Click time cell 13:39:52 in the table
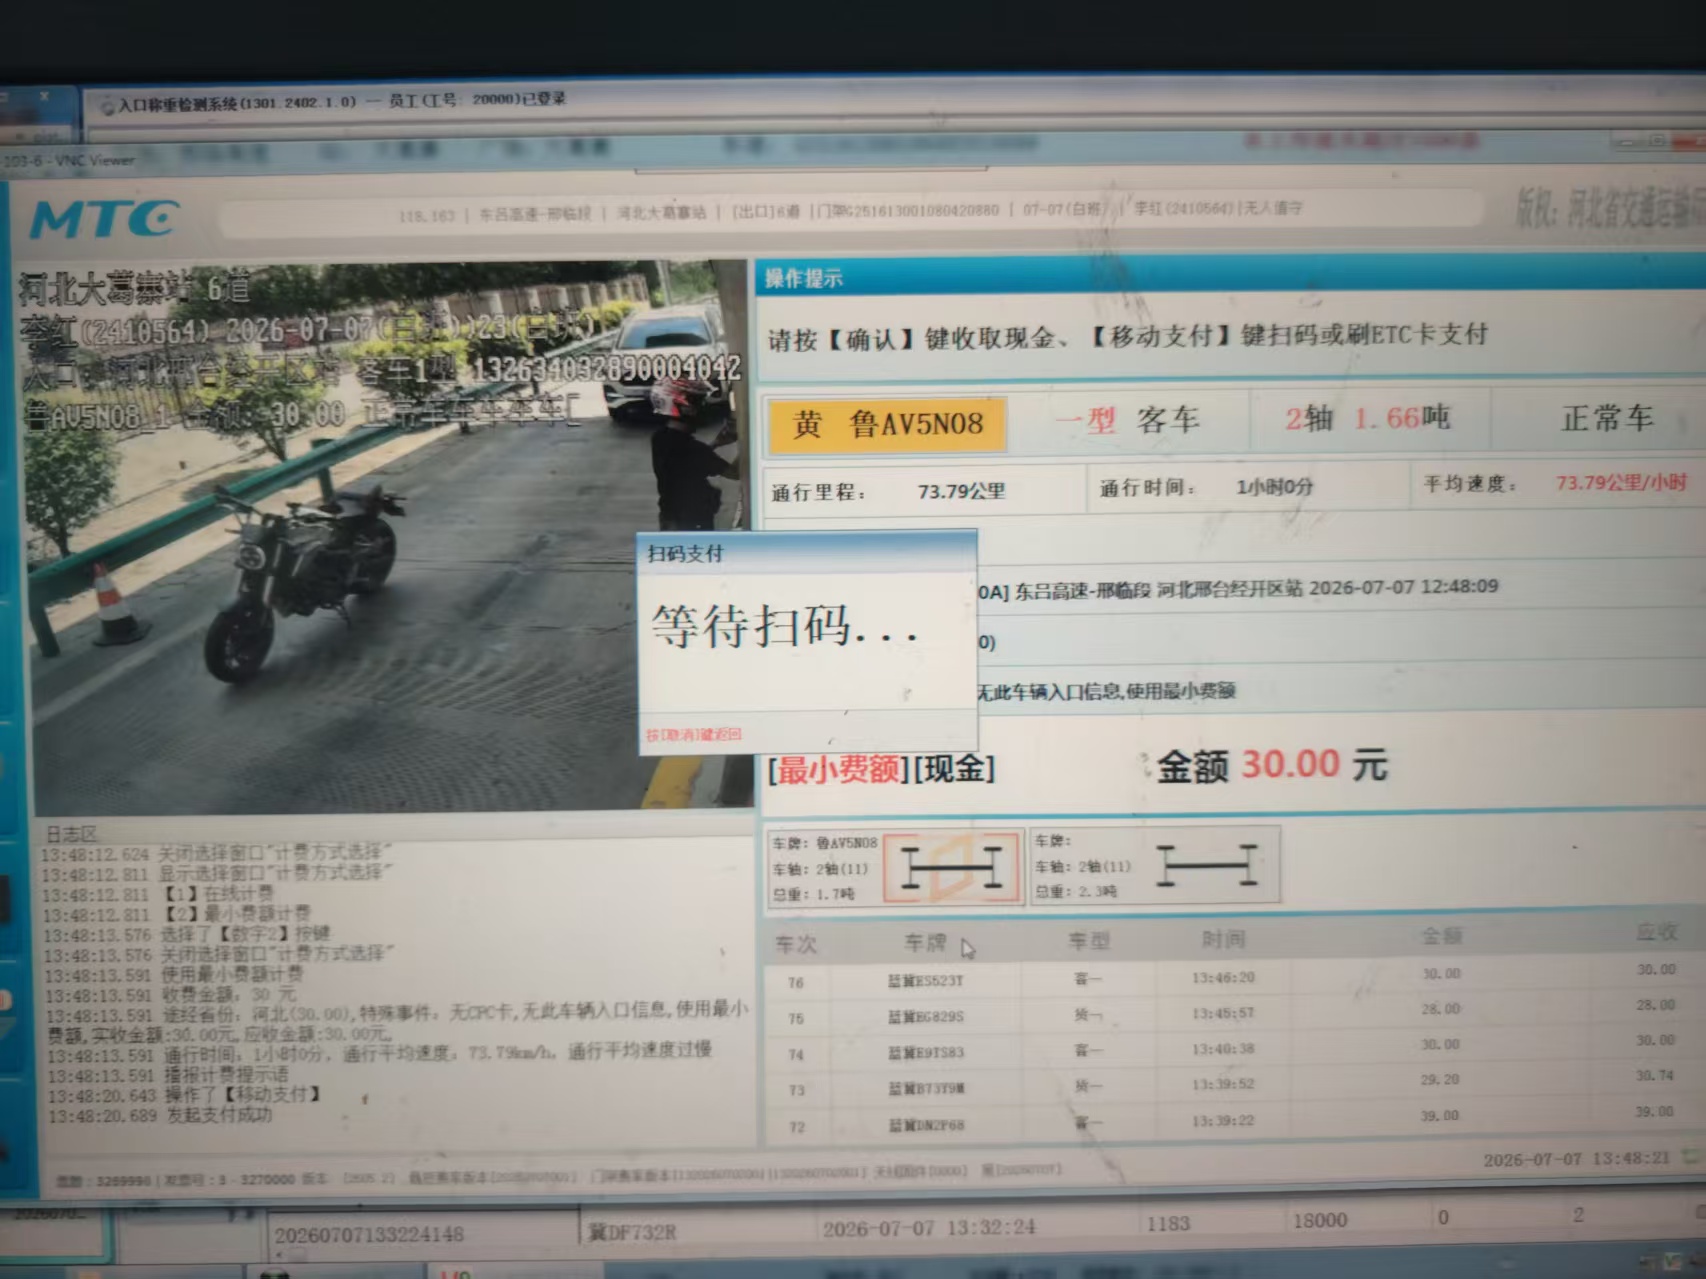1706x1279 pixels. pyautogui.click(x=1223, y=1084)
